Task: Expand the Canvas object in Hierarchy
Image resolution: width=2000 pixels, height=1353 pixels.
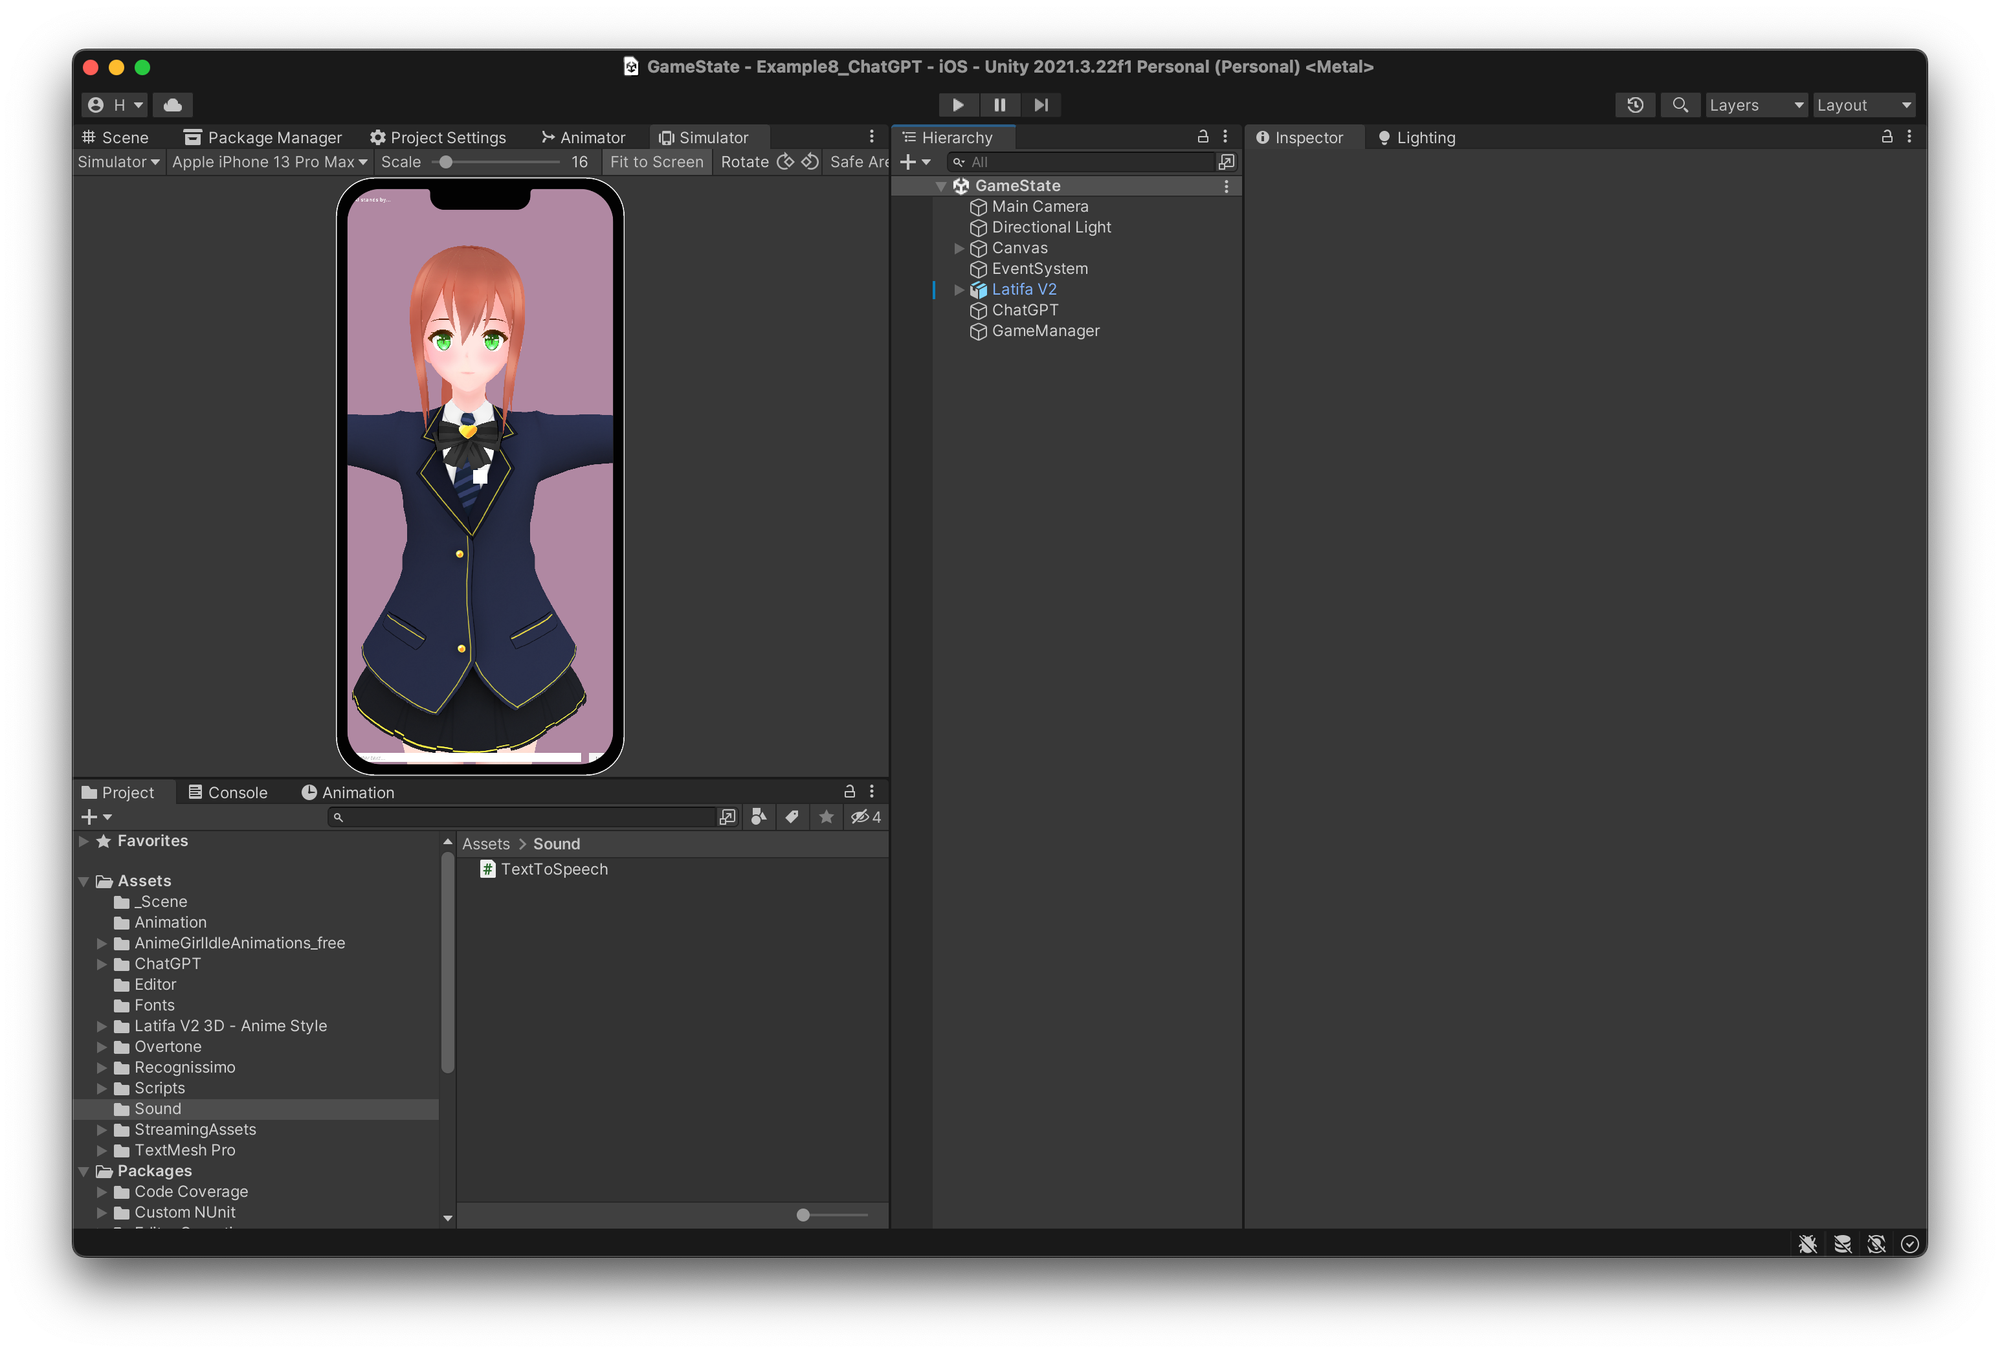Action: click(959, 248)
